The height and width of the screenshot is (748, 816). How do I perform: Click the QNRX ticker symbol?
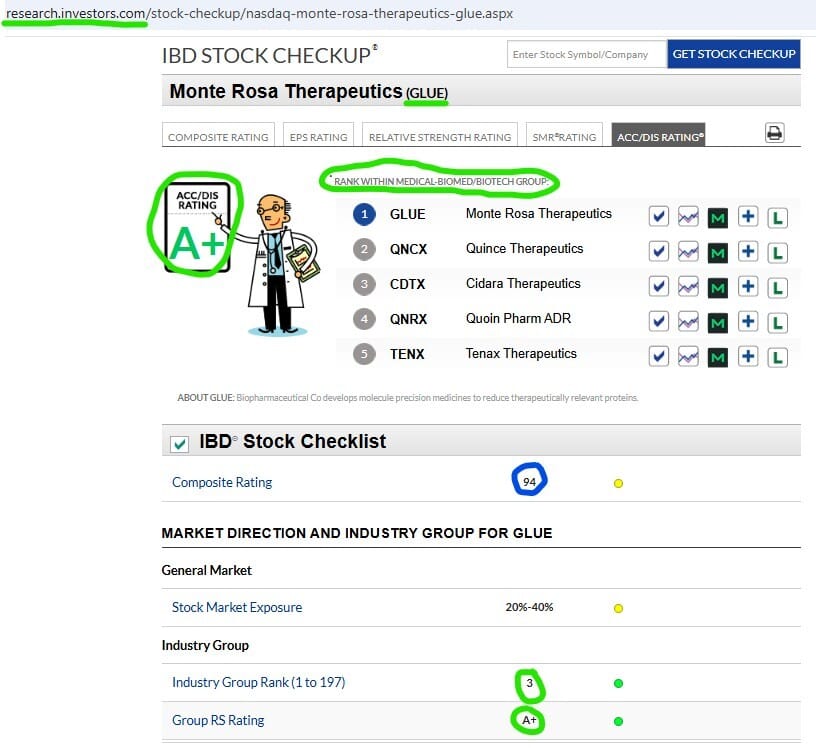(409, 319)
